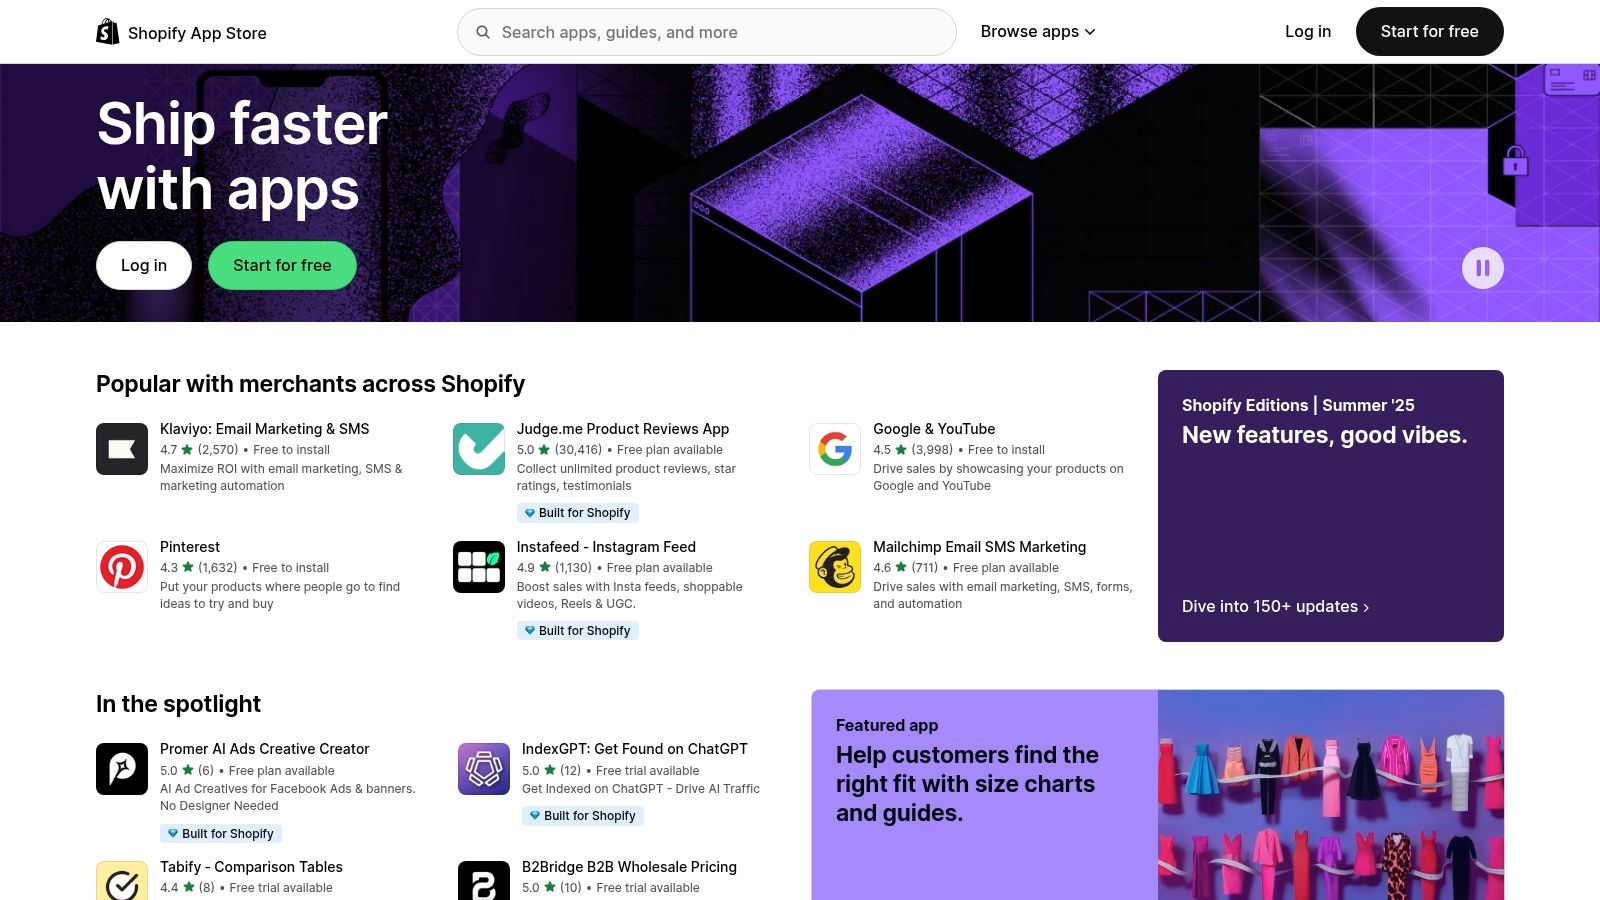Image resolution: width=1600 pixels, height=900 pixels.
Task: Click the Built for Shopify badge under Judge.me
Action: tap(578, 512)
